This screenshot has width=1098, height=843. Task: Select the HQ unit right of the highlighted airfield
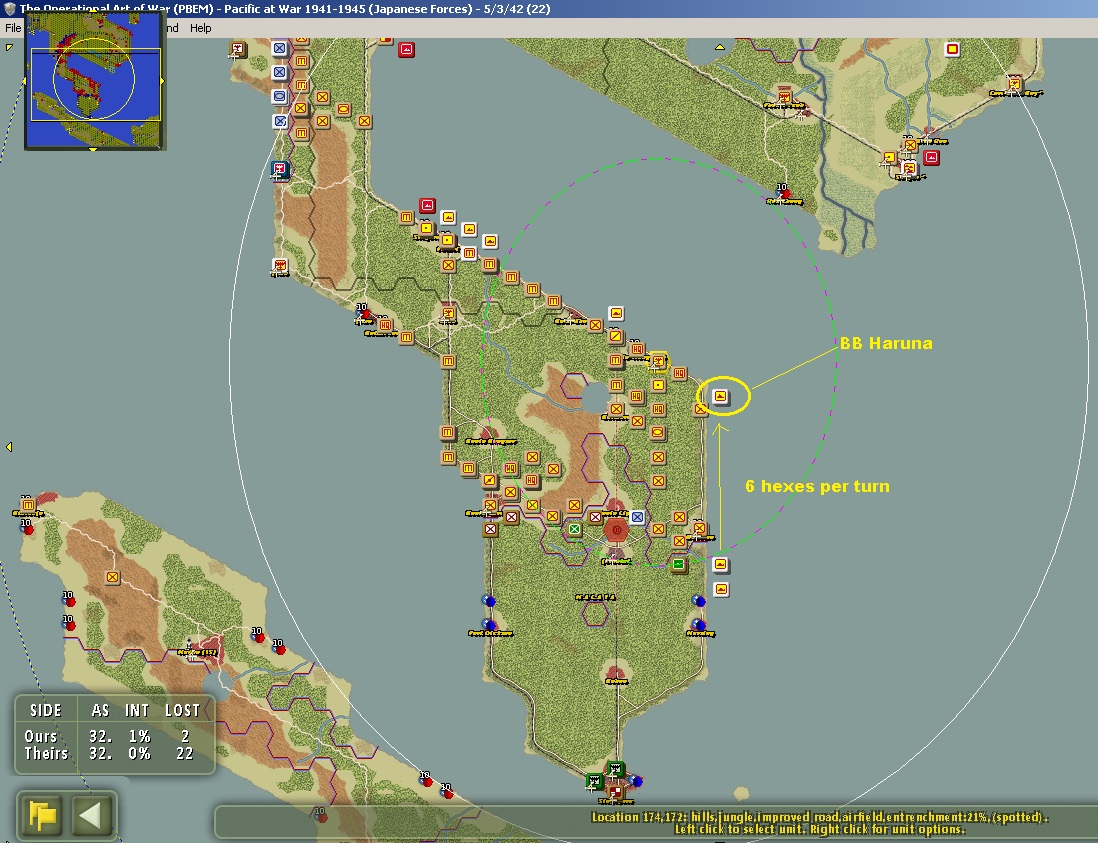pyautogui.click(x=679, y=373)
